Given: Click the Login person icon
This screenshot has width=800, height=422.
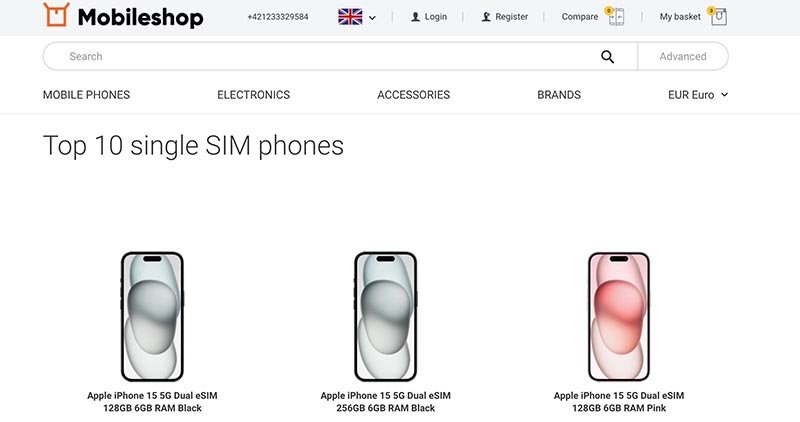Looking at the screenshot, I should point(416,17).
